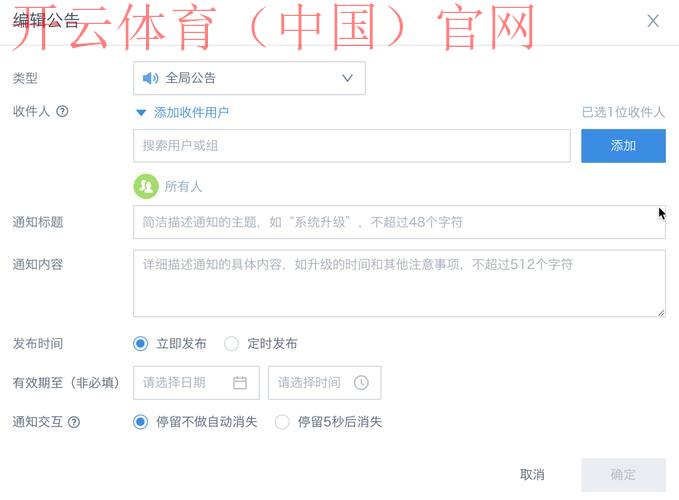Focus the 搜索用户或组 search field
This screenshot has width=679, height=500.
click(352, 145)
